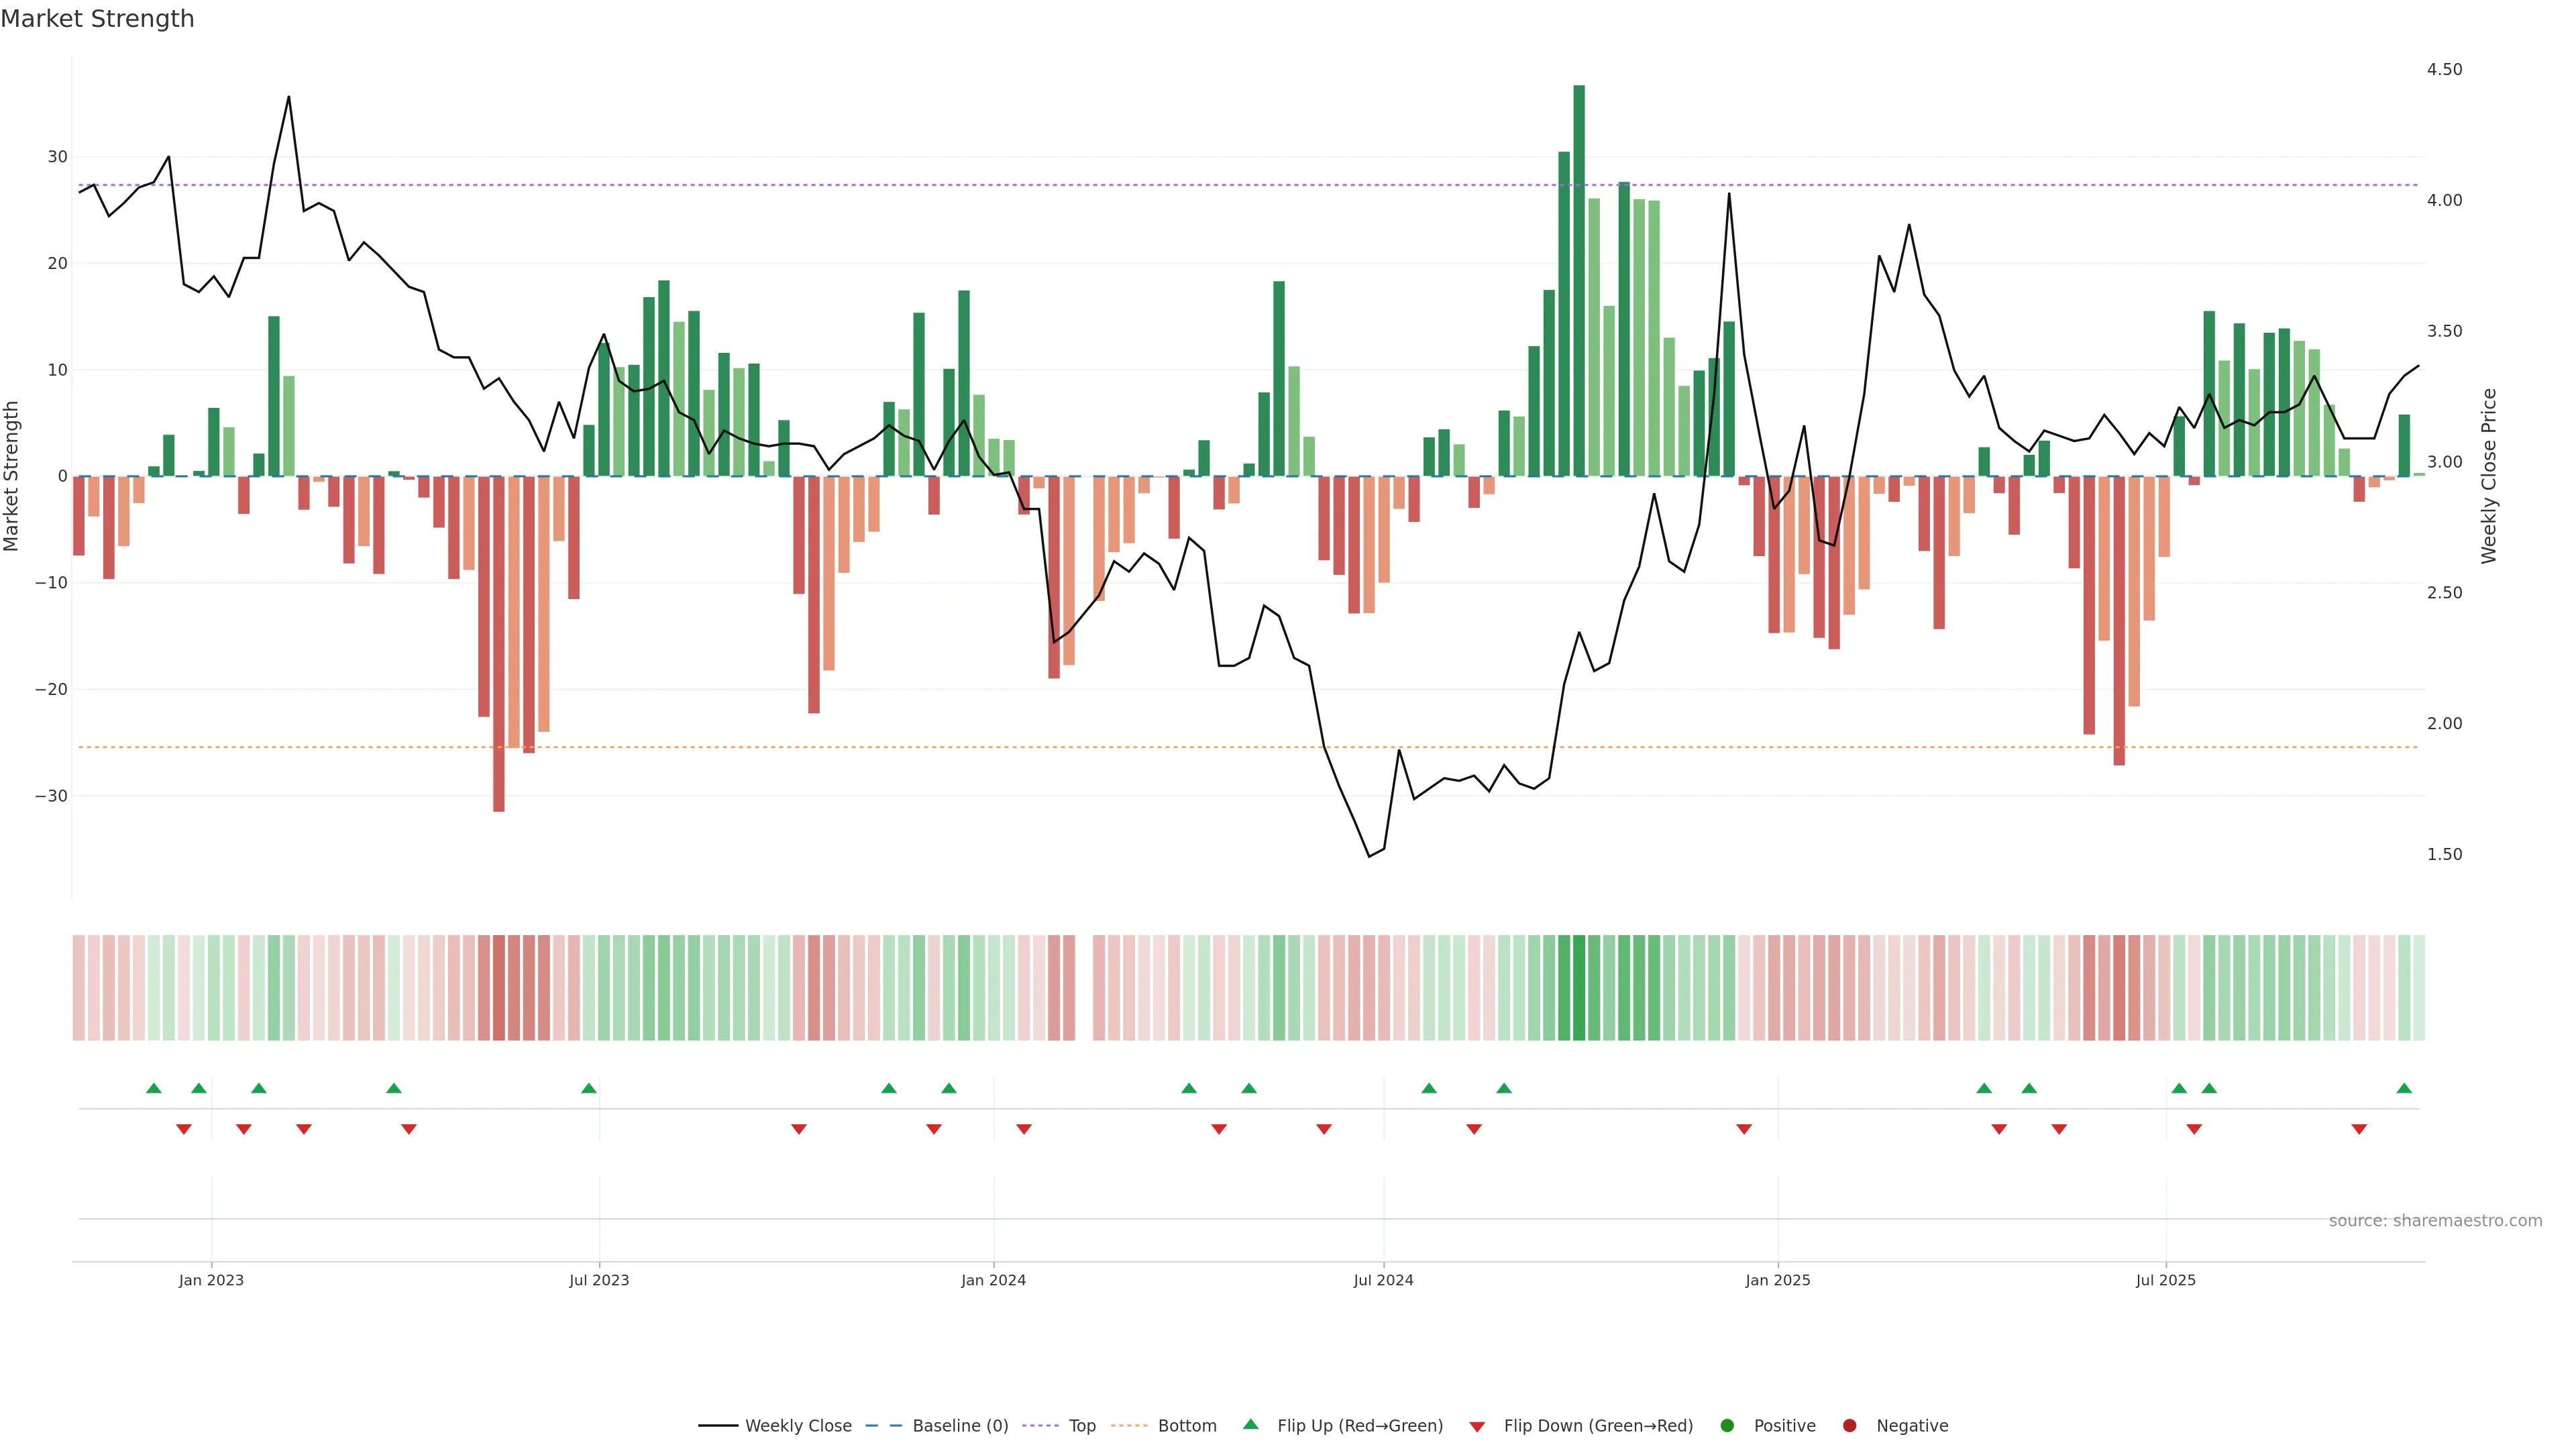The width and height of the screenshot is (2576, 1449).
Task: Click the Market Strength chart title
Action: (x=97, y=19)
